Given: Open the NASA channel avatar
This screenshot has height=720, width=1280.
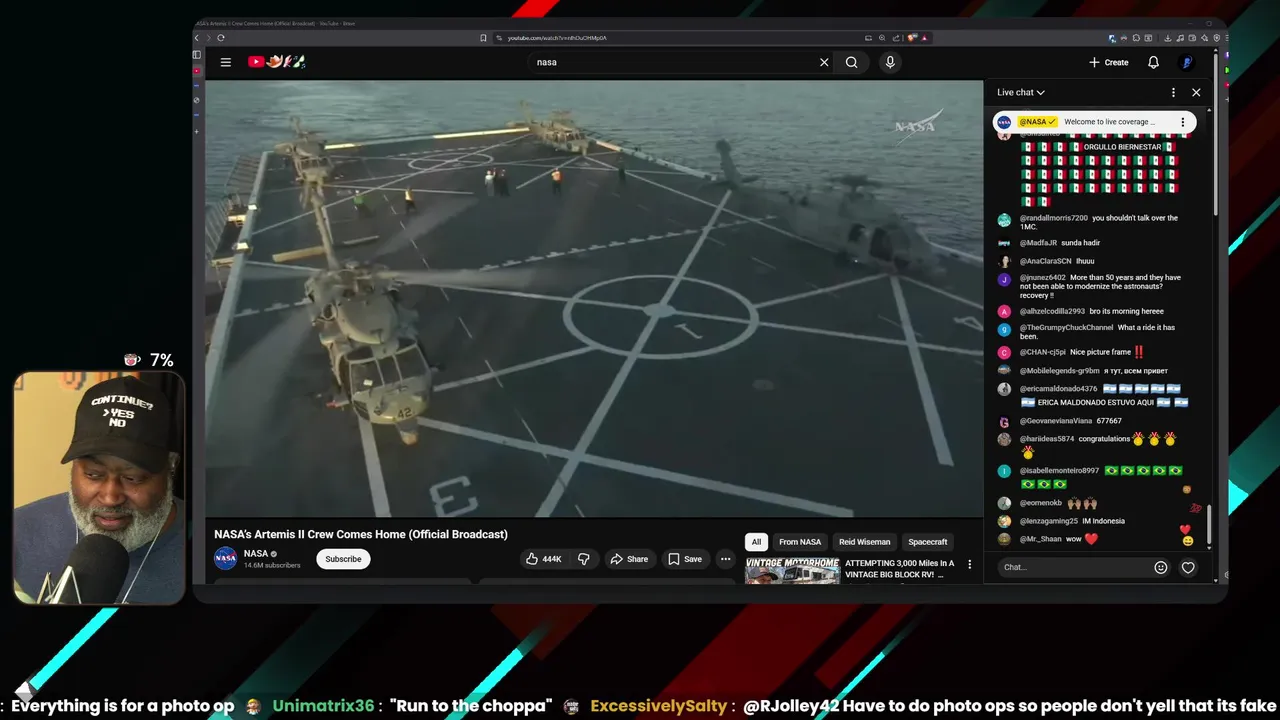Looking at the screenshot, I should (x=226, y=558).
